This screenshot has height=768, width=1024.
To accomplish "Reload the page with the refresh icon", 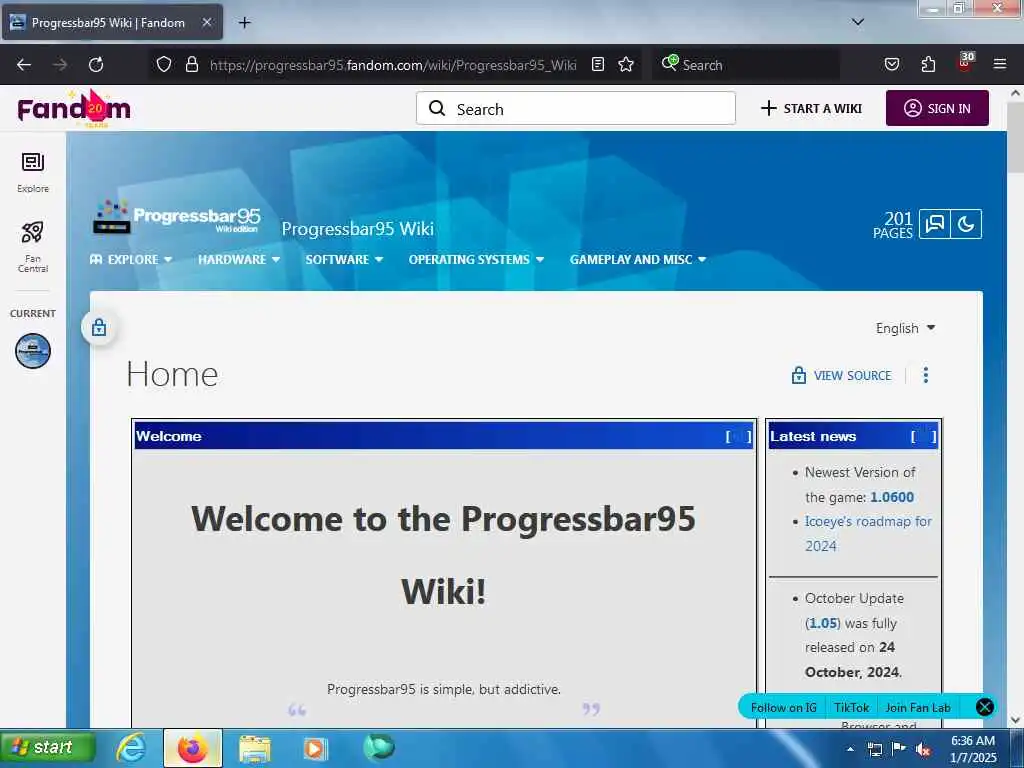I will [96, 65].
